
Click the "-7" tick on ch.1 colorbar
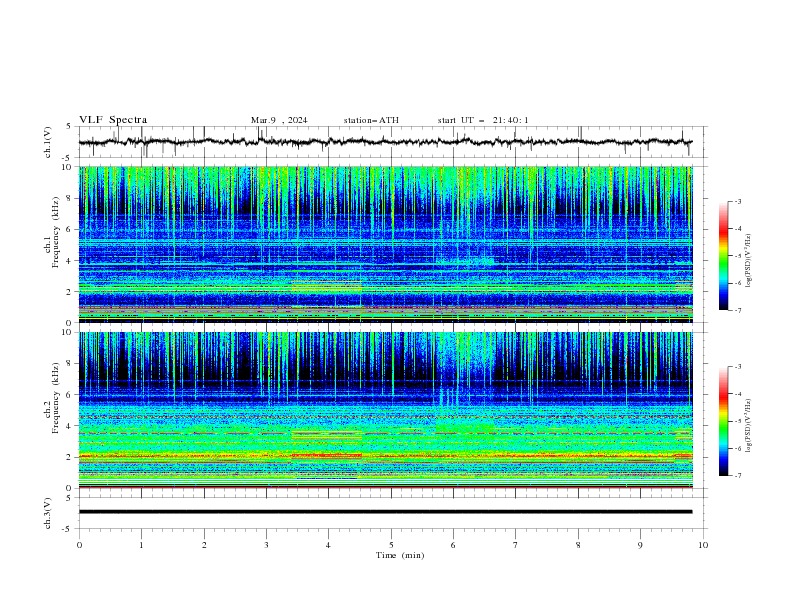(x=738, y=310)
